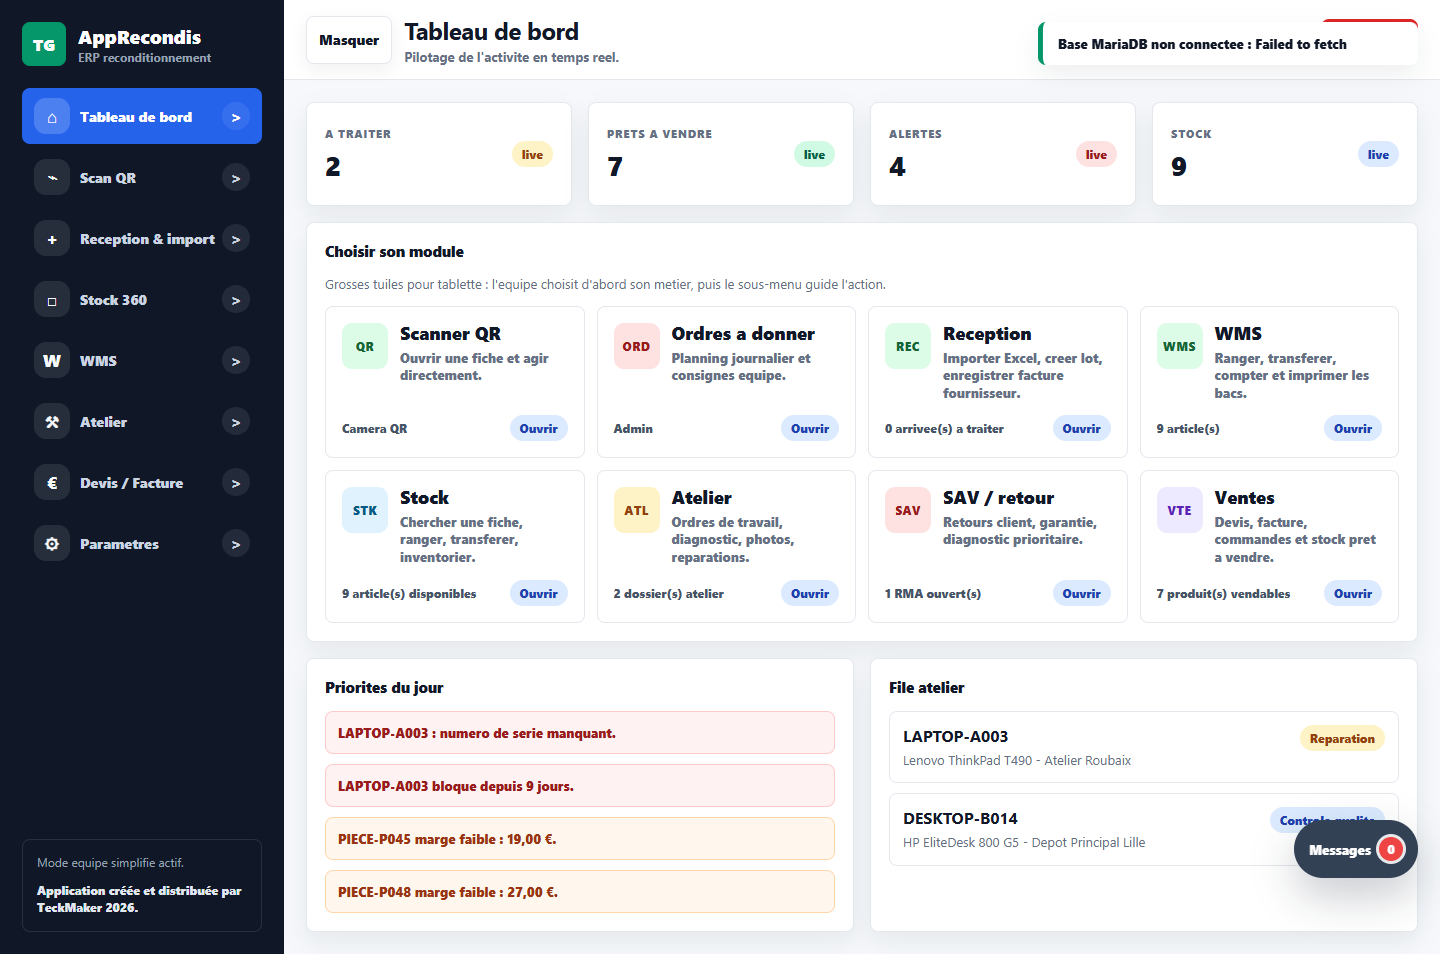Expand the Stock 360 submenu arrow
Screen dimensions: 1440x954
pos(236,300)
